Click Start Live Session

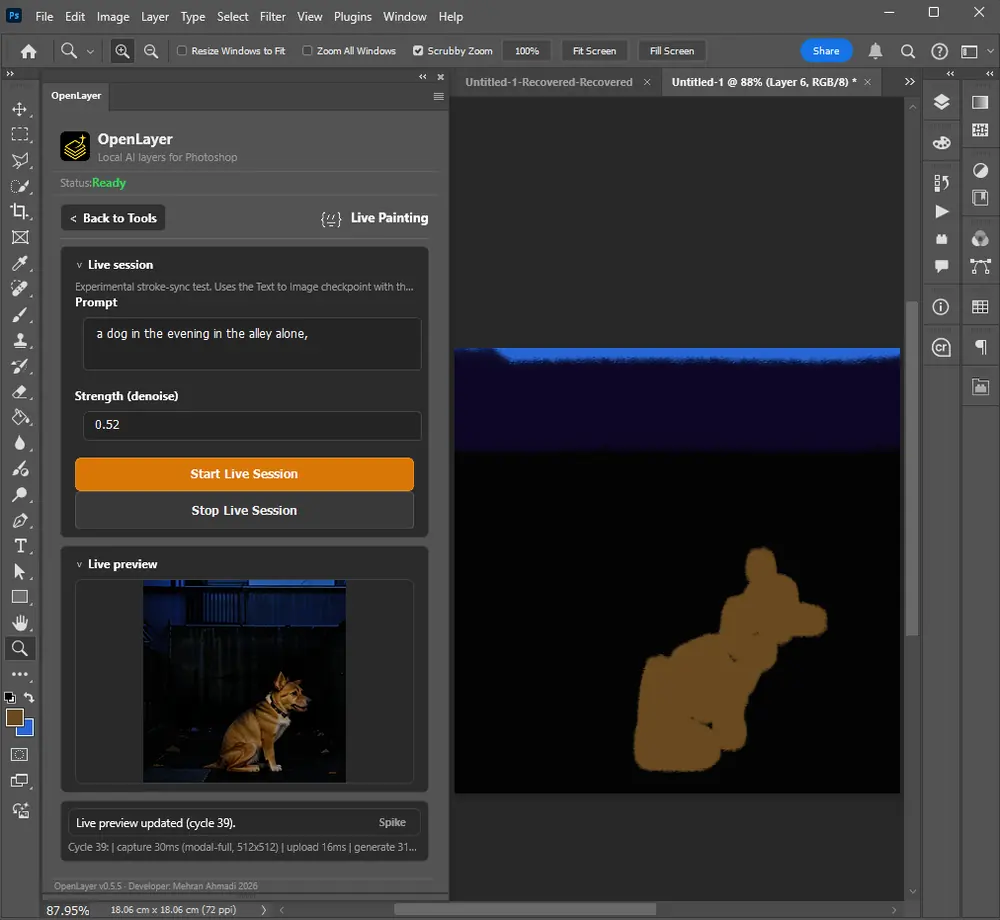tap(244, 474)
